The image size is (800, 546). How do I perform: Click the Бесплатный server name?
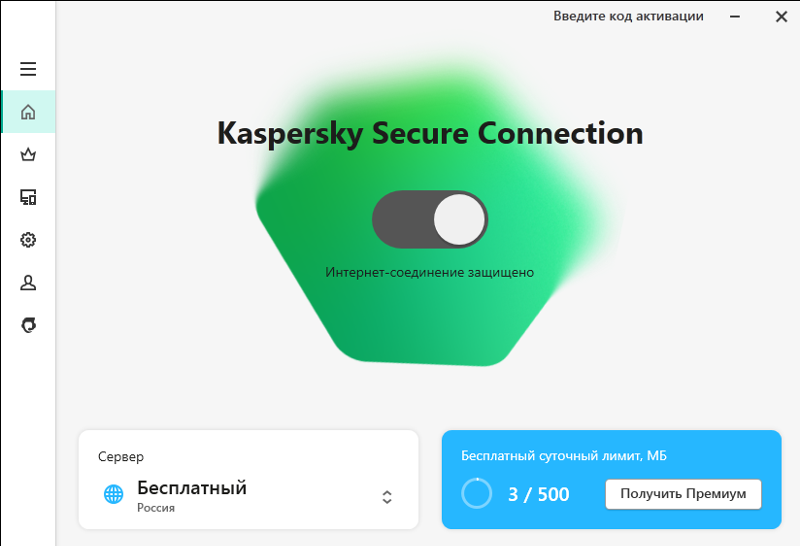coord(192,488)
